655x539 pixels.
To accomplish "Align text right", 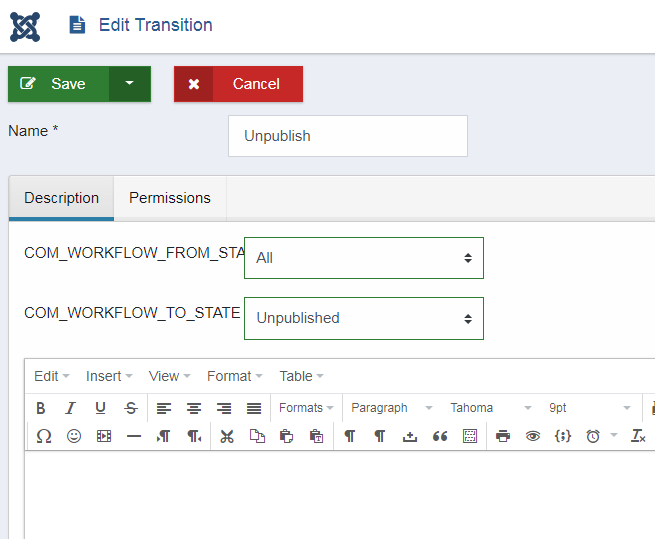I will [x=224, y=408].
